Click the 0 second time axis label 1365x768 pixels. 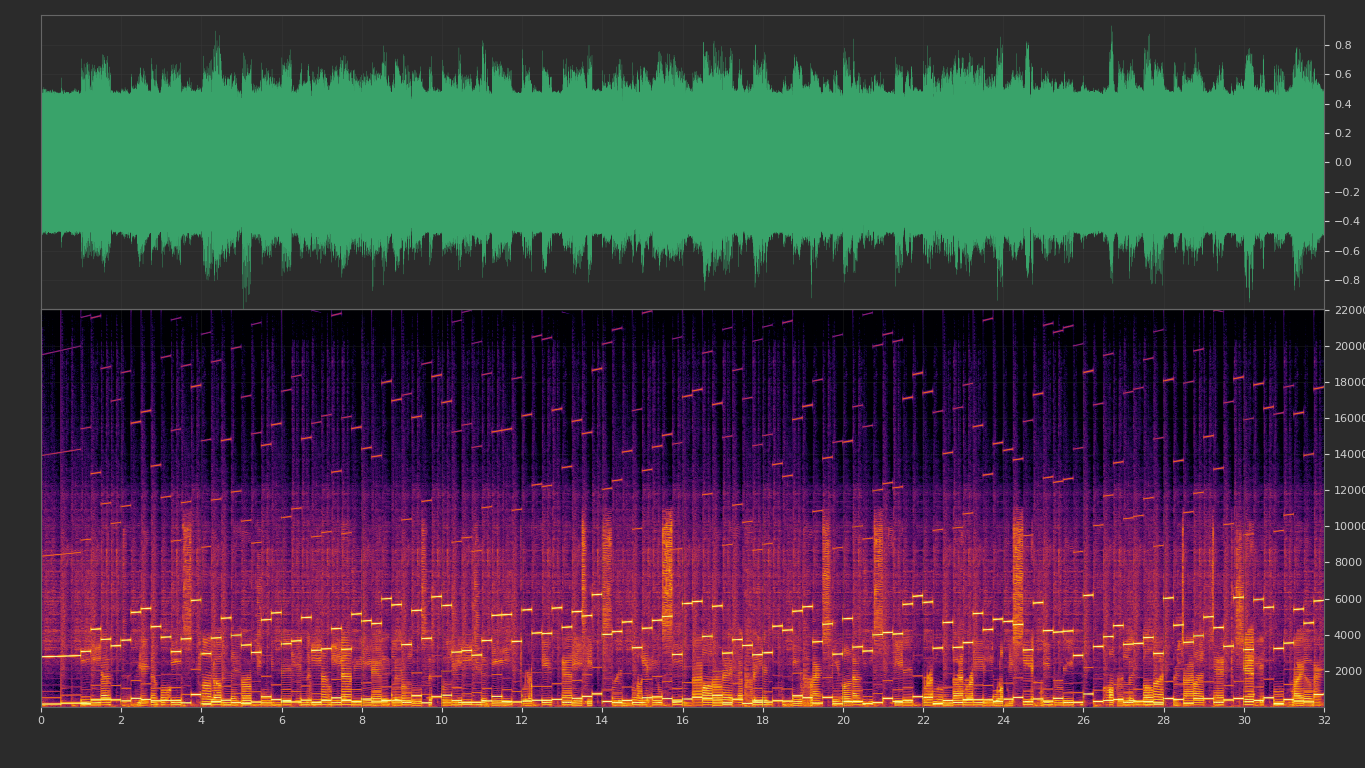[x=41, y=720]
